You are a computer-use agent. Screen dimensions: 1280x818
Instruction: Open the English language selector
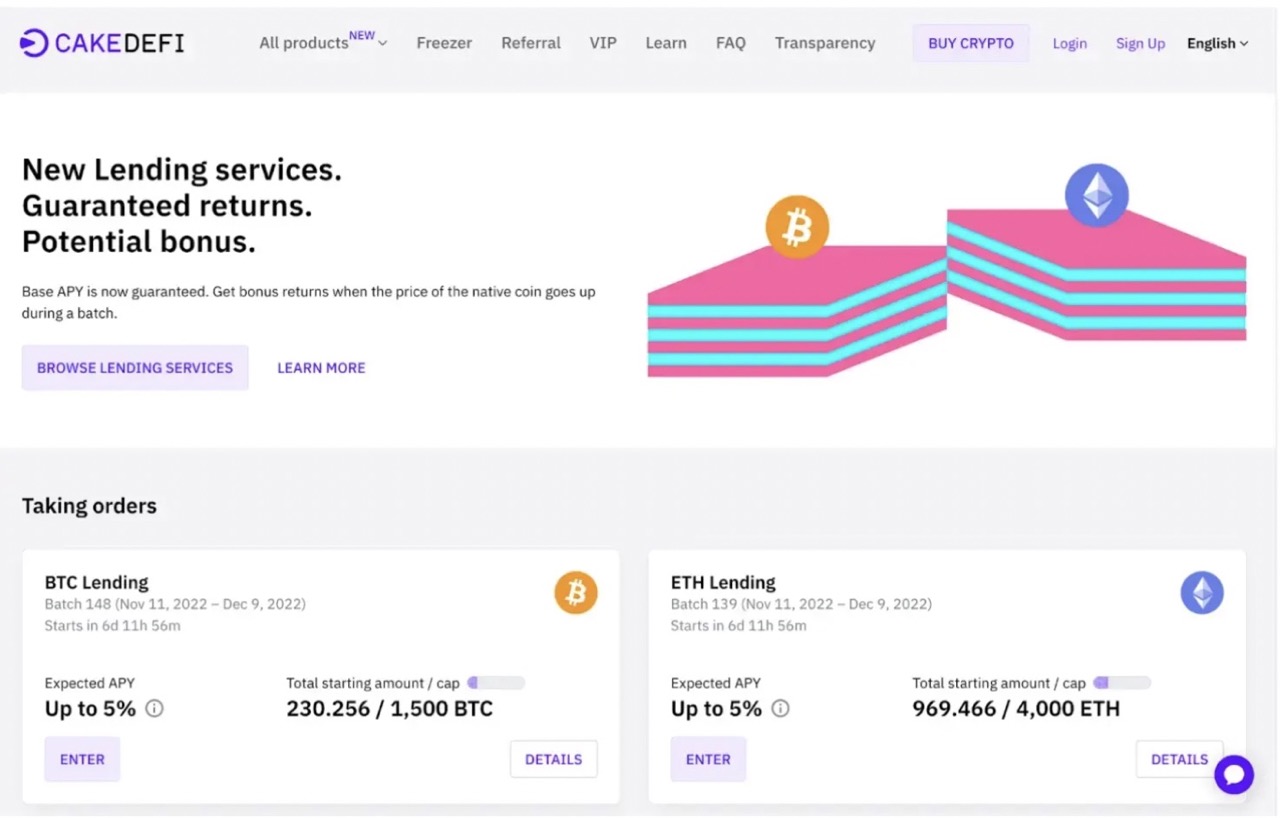coord(1217,43)
